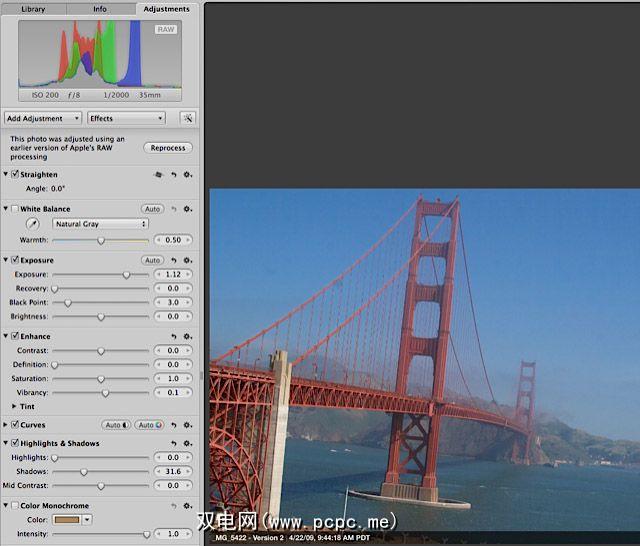Image resolution: width=640 pixels, height=546 pixels.
Task: Click the Auto button for Exposure
Action: click(152, 260)
